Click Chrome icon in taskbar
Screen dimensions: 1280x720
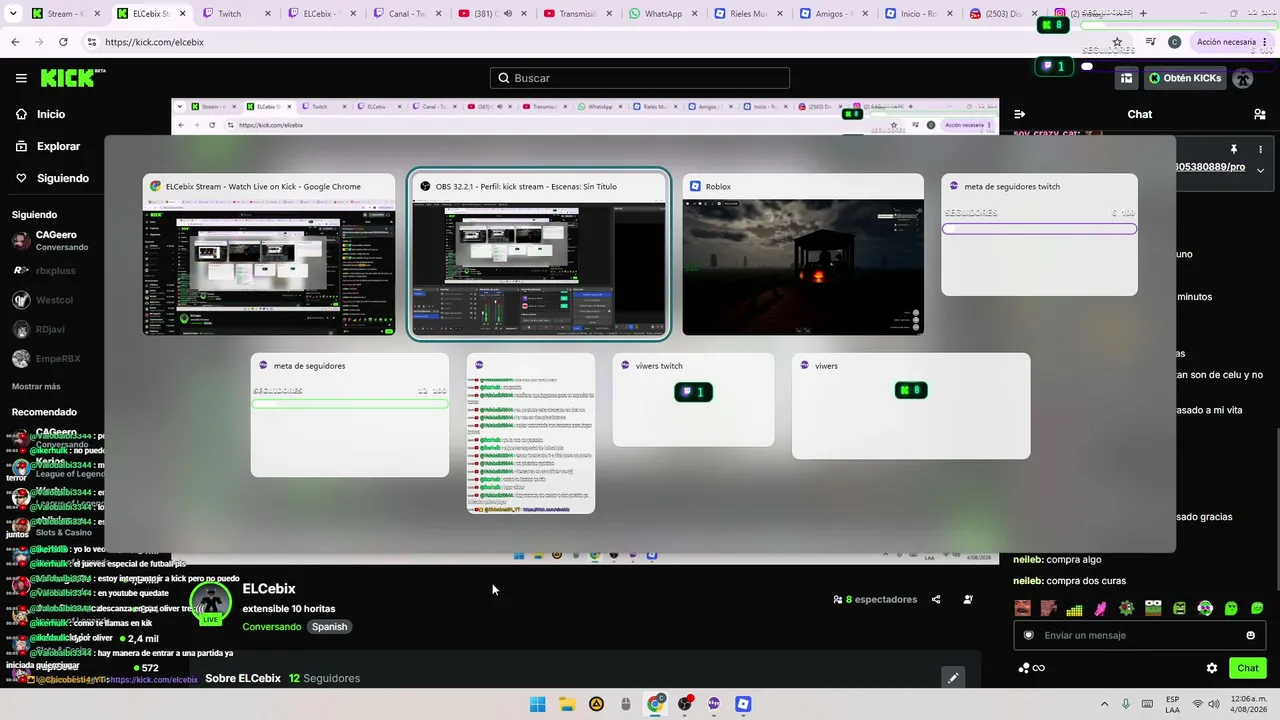pyautogui.click(x=655, y=704)
